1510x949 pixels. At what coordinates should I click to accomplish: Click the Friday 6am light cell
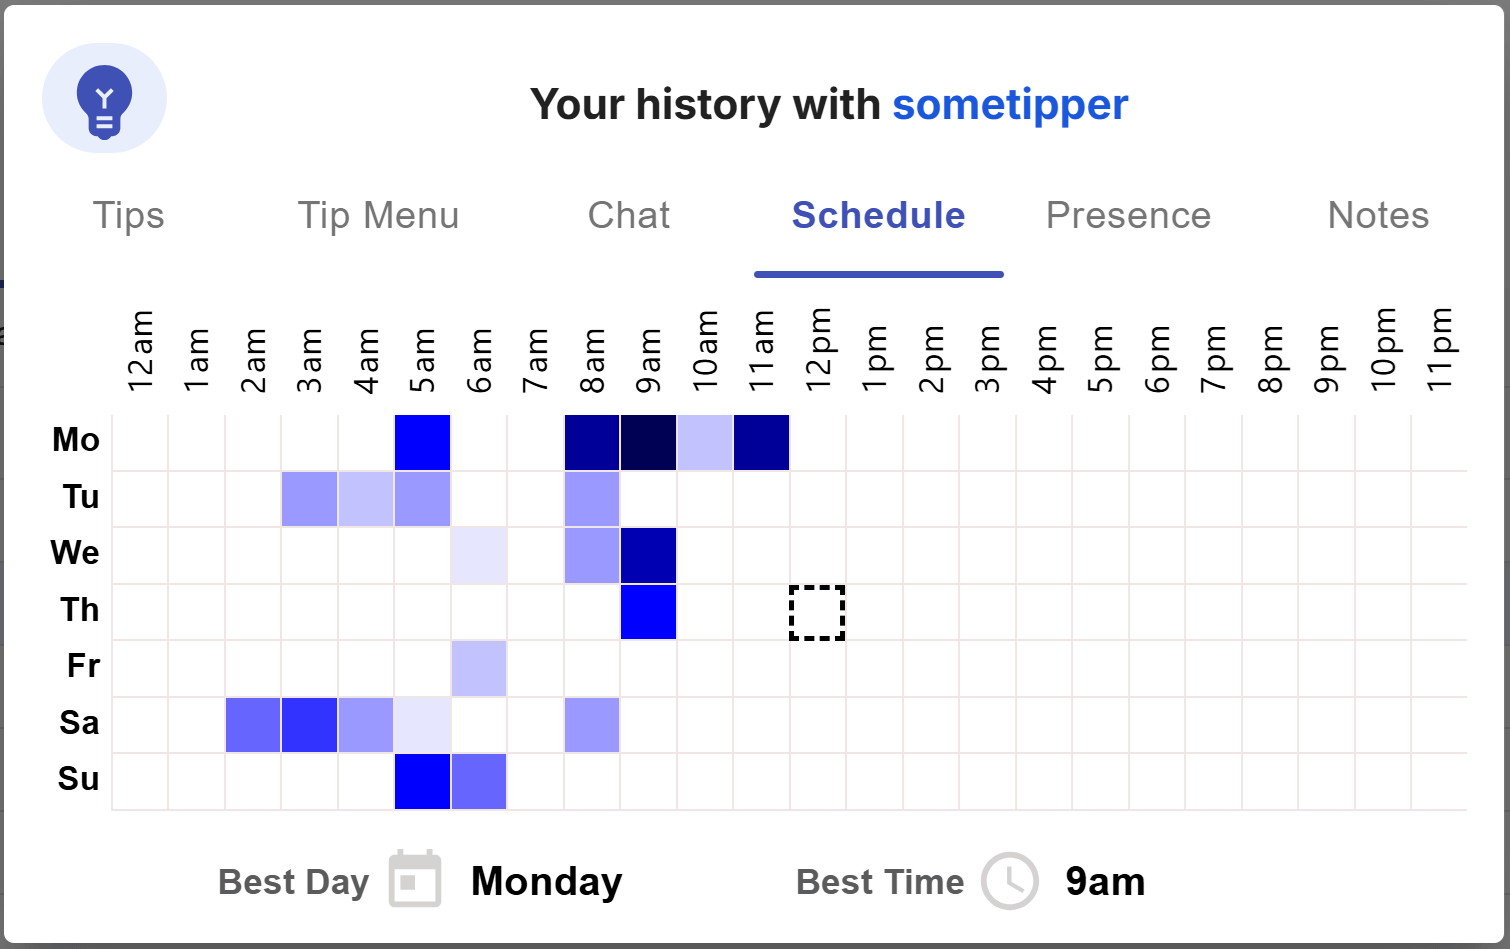click(479, 668)
